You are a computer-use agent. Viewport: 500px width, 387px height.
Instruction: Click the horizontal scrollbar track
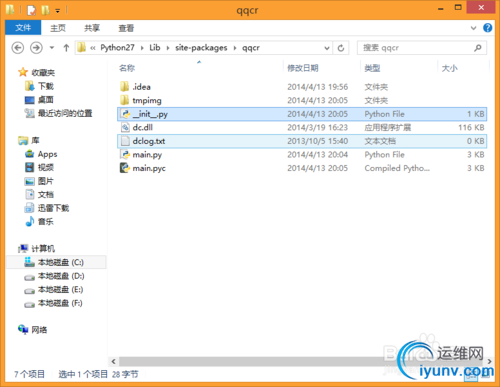click(302, 361)
